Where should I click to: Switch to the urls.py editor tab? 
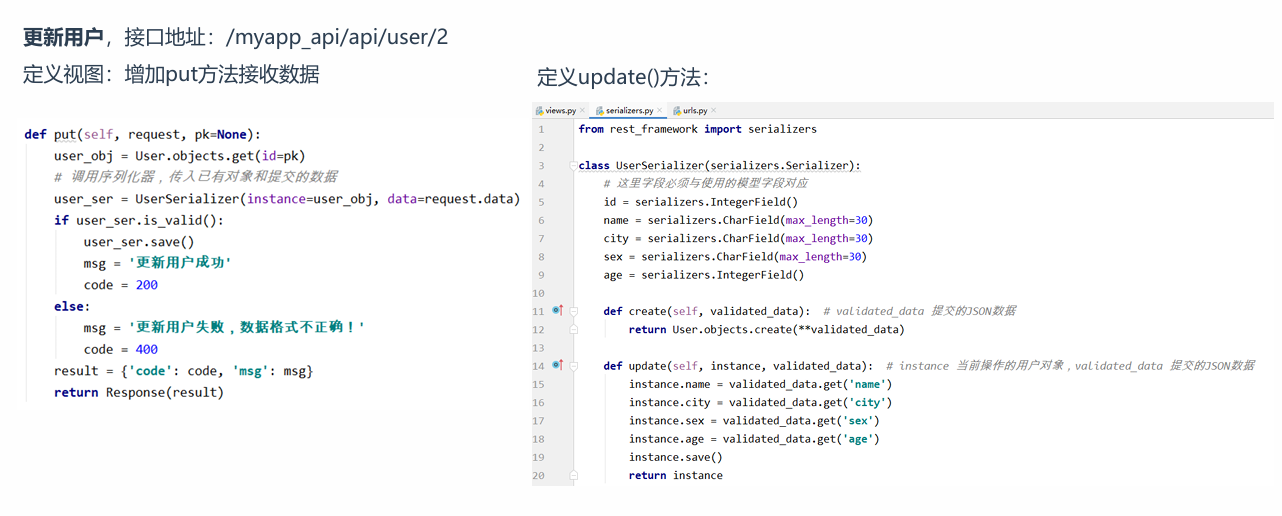(695, 111)
